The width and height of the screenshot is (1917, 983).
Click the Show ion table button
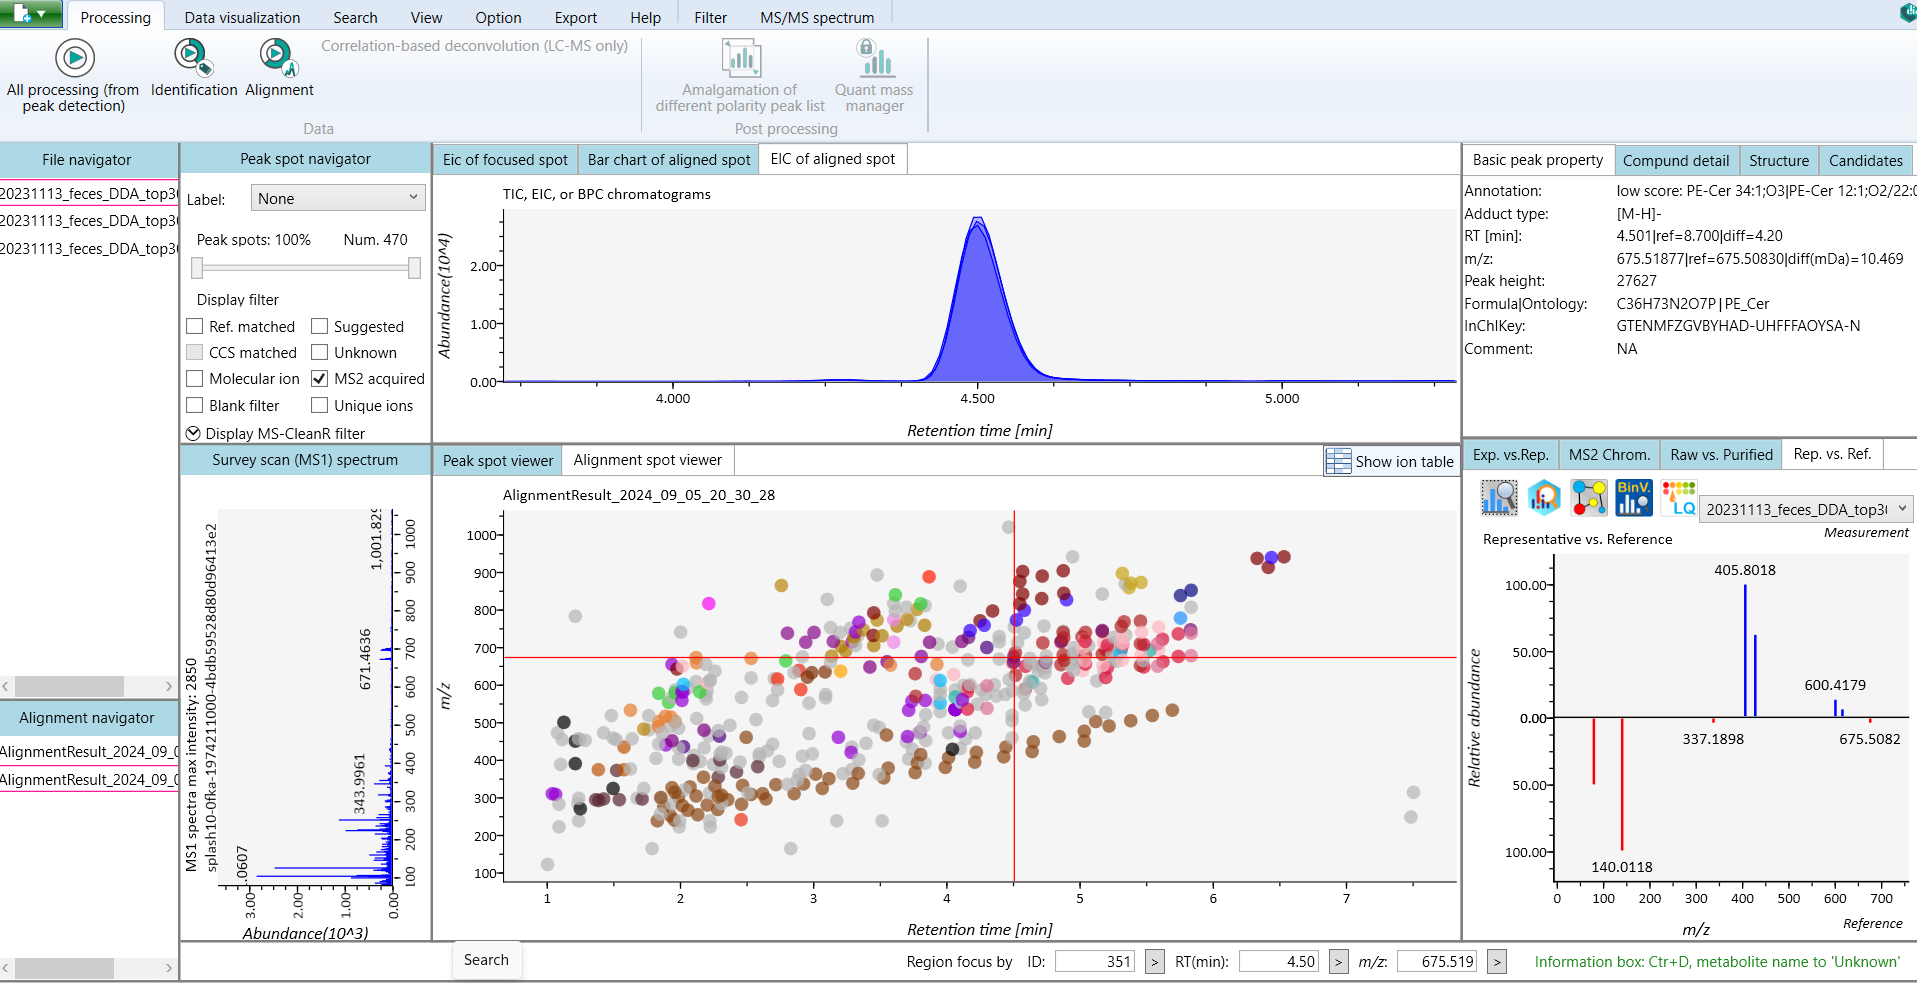point(1389,461)
